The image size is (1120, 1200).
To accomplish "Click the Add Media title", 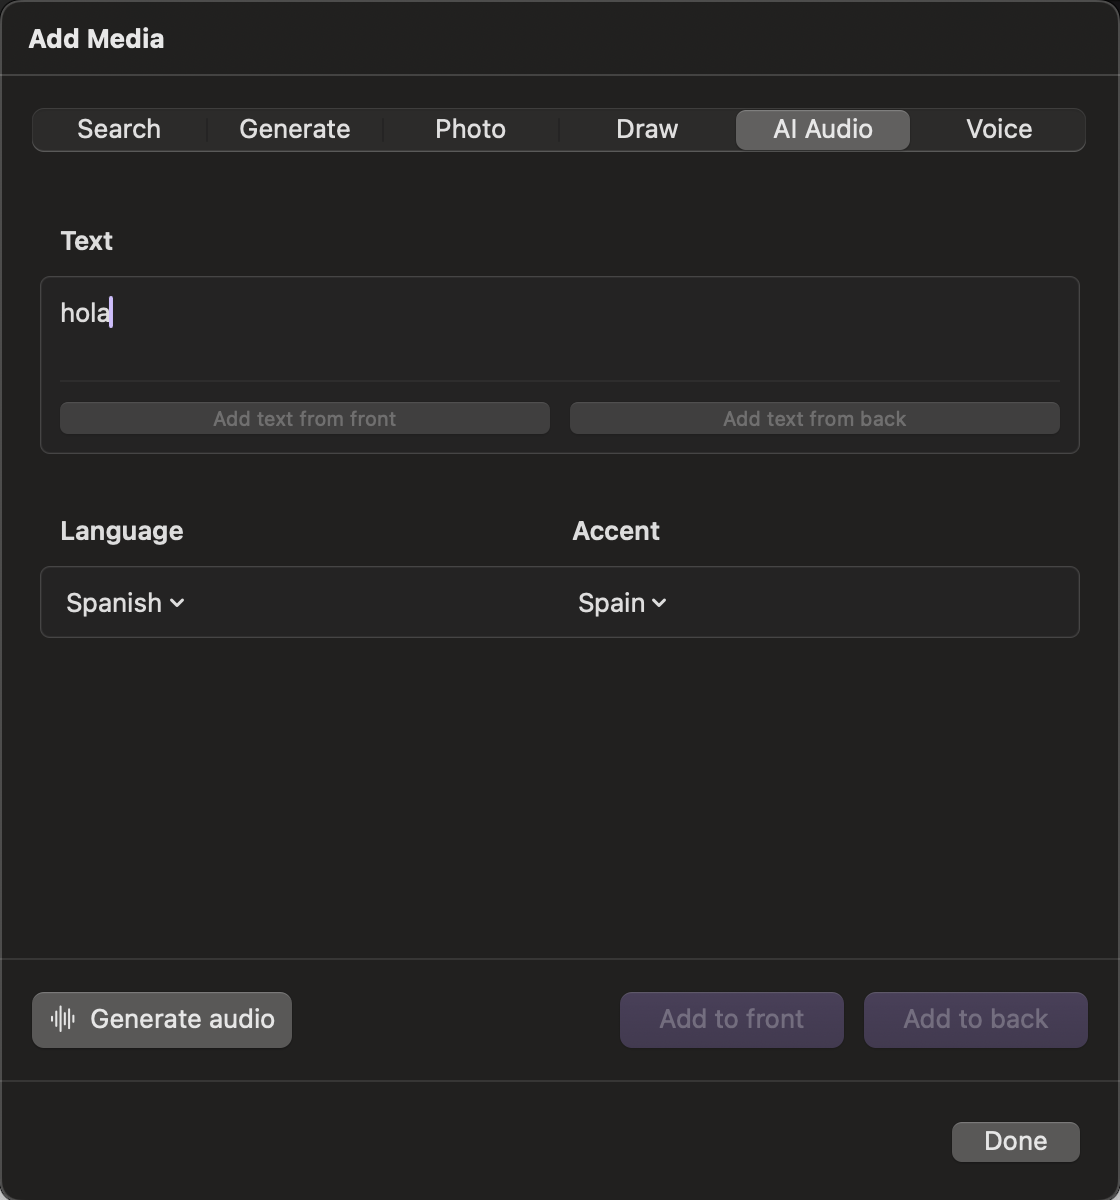I will pyautogui.click(x=97, y=39).
